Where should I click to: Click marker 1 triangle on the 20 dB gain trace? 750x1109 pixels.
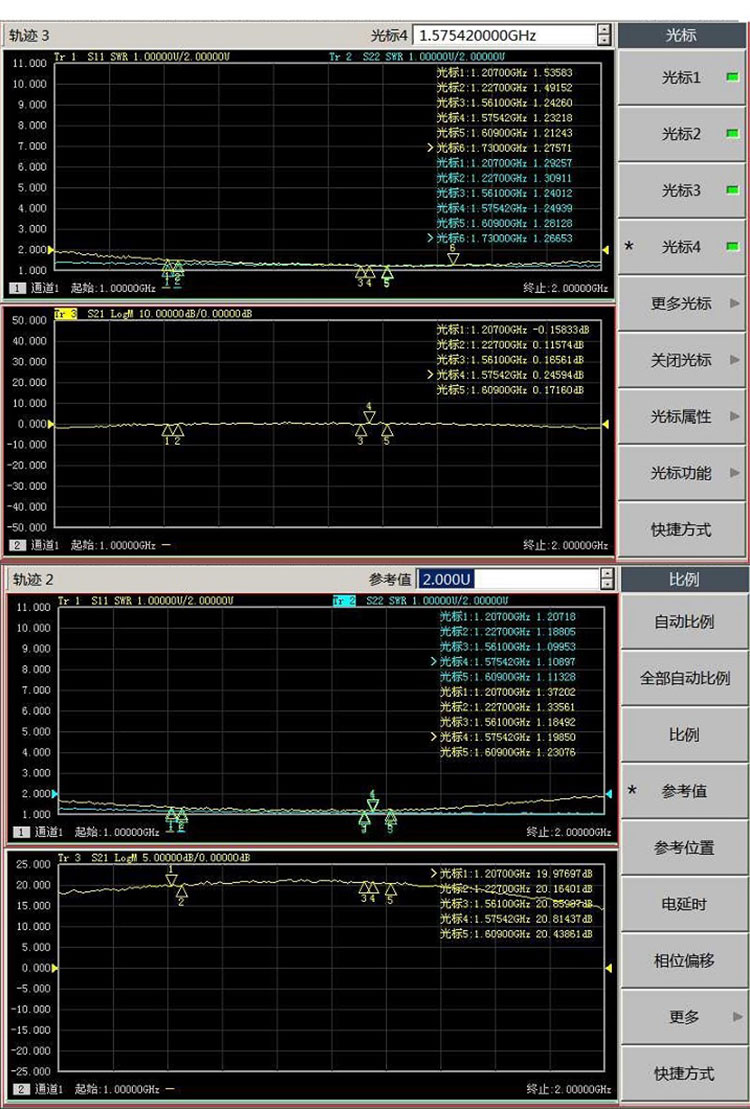pyautogui.click(x=171, y=879)
